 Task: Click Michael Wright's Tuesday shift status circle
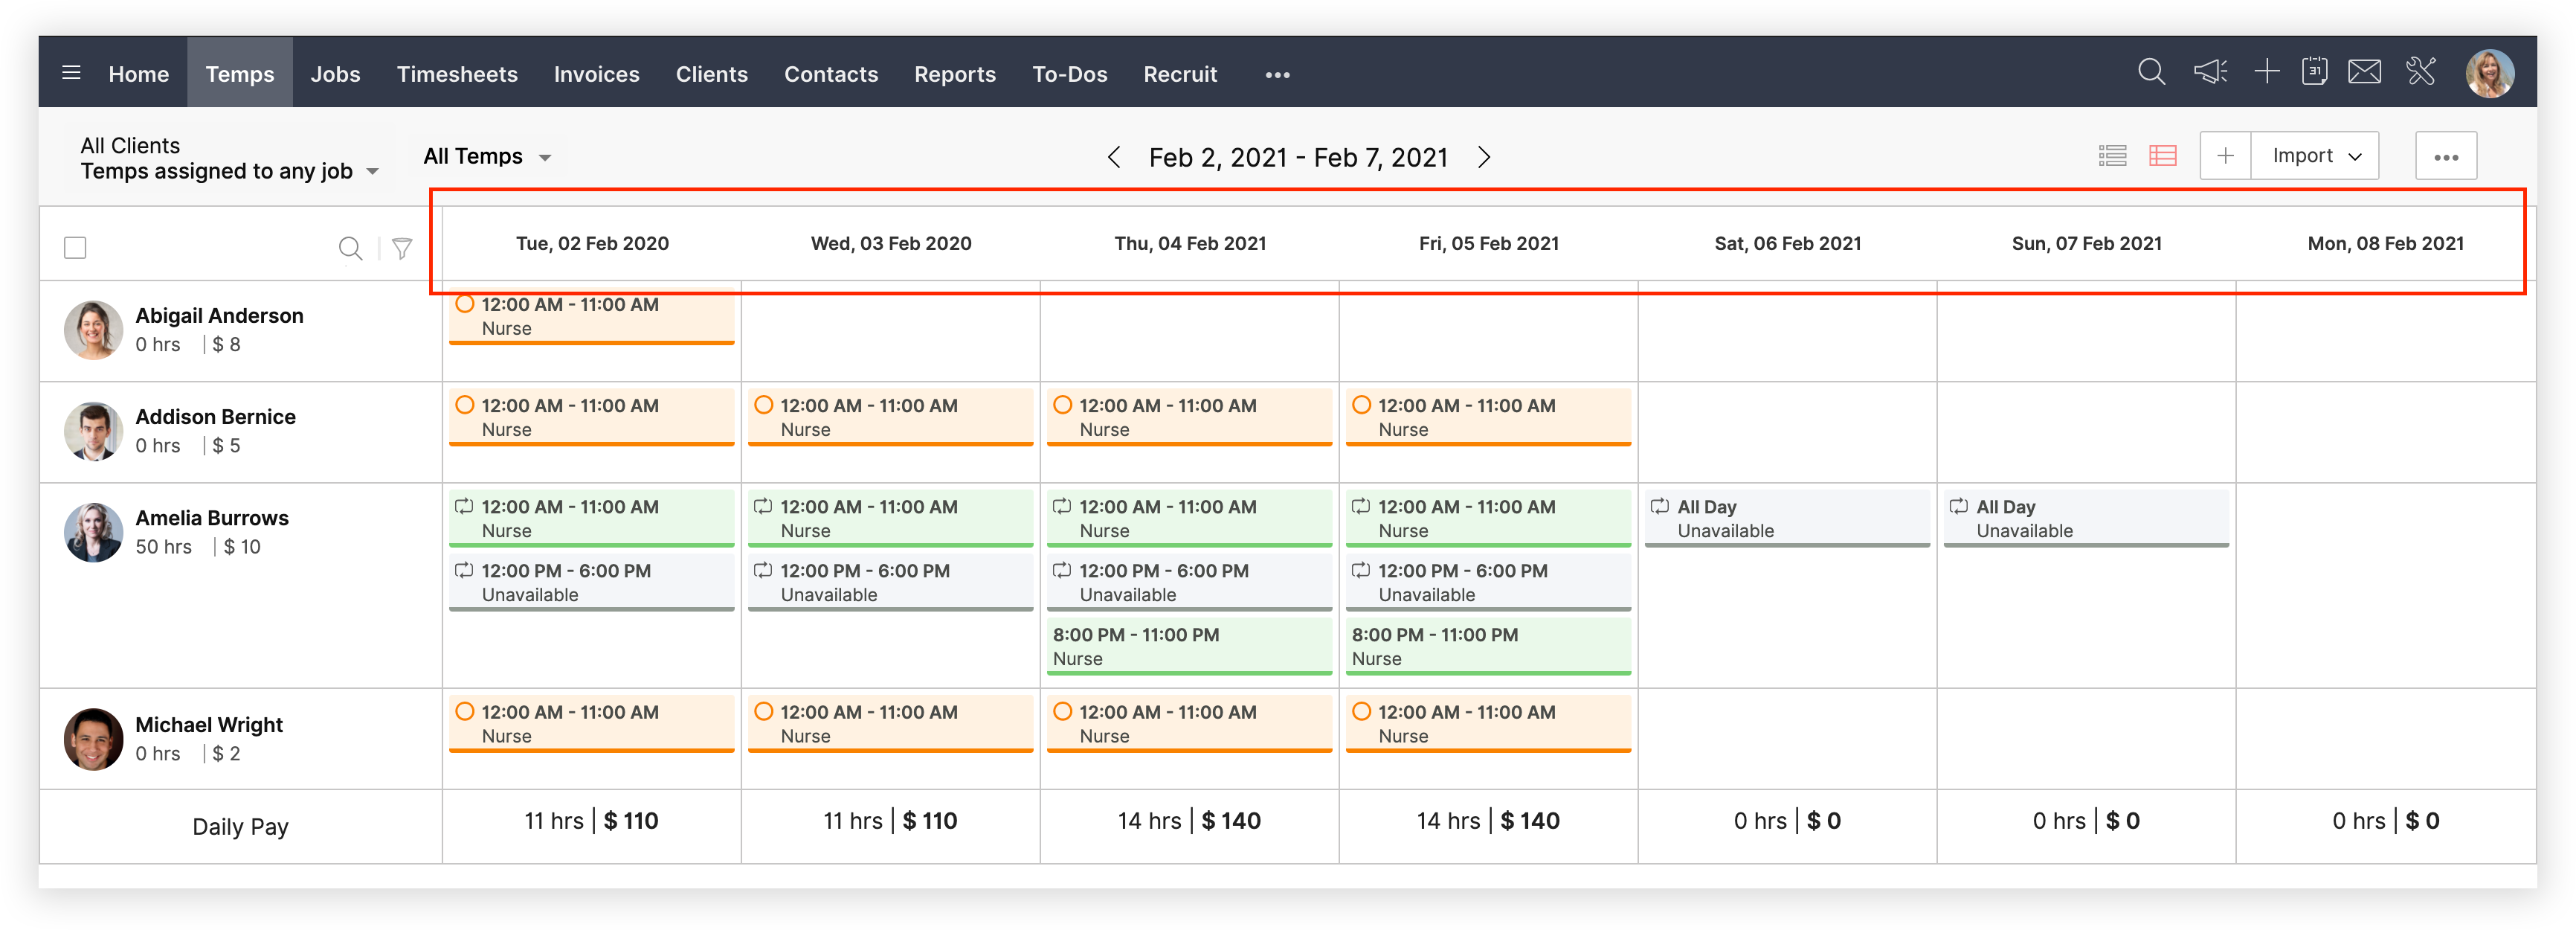(x=465, y=712)
